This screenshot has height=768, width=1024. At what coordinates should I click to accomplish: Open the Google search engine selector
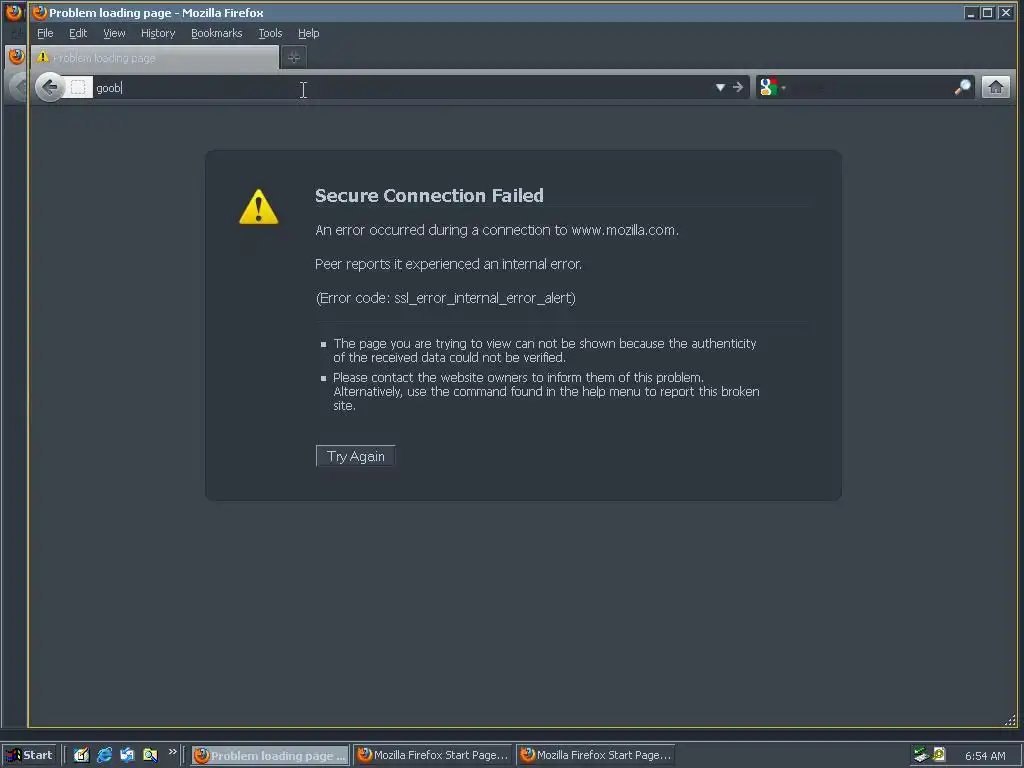pyautogui.click(x=773, y=87)
